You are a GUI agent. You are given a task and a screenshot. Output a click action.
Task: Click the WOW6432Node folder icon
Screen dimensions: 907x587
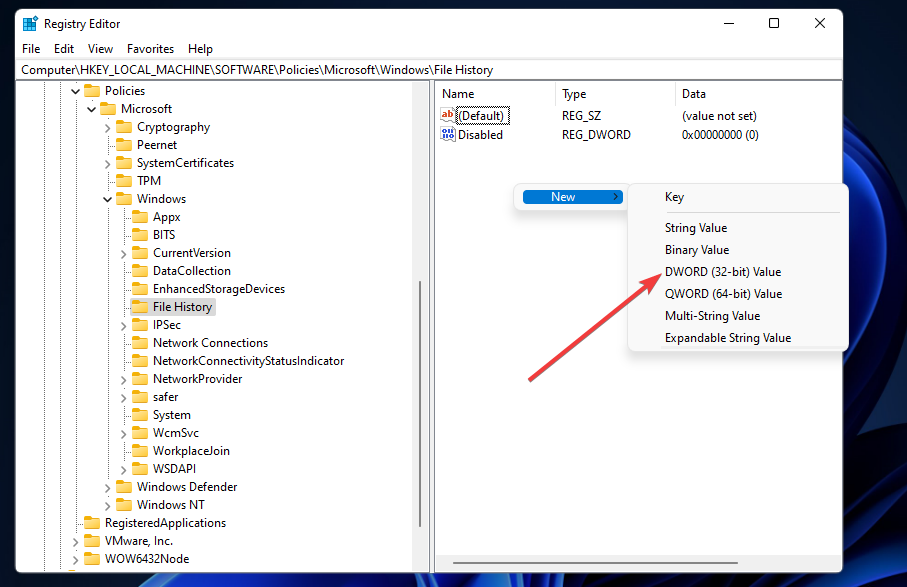coord(92,559)
